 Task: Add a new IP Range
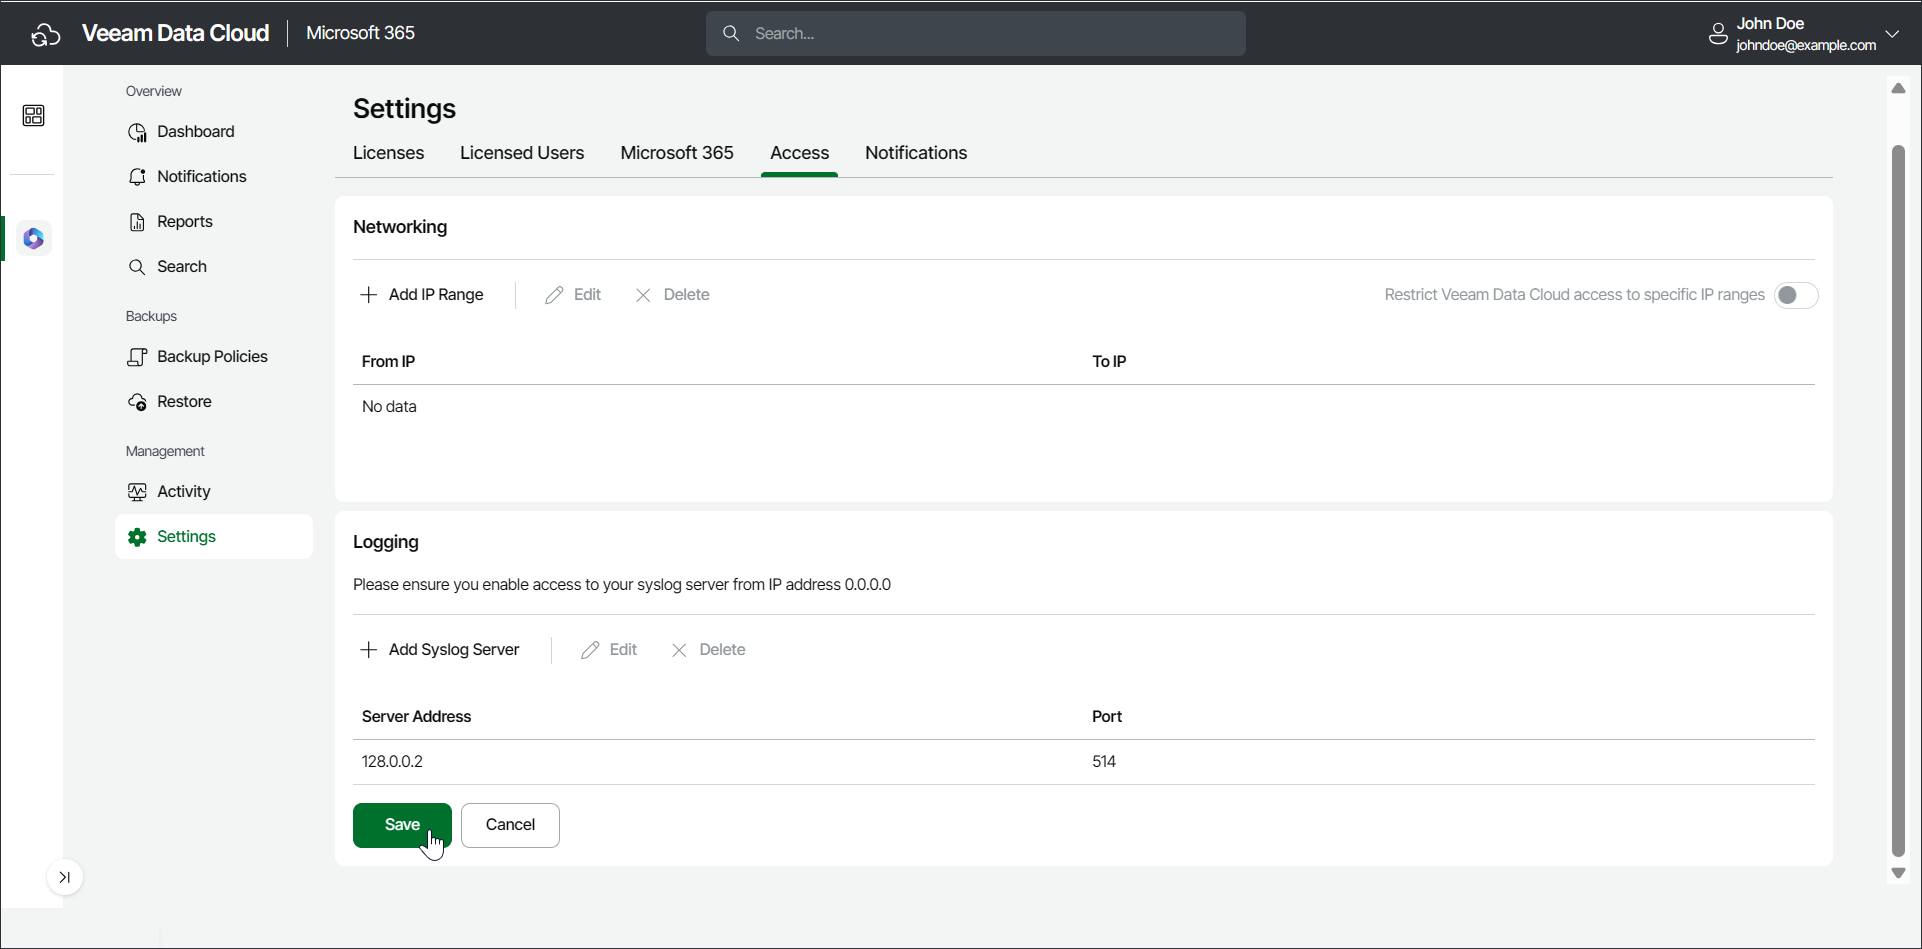tap(422, 295)
